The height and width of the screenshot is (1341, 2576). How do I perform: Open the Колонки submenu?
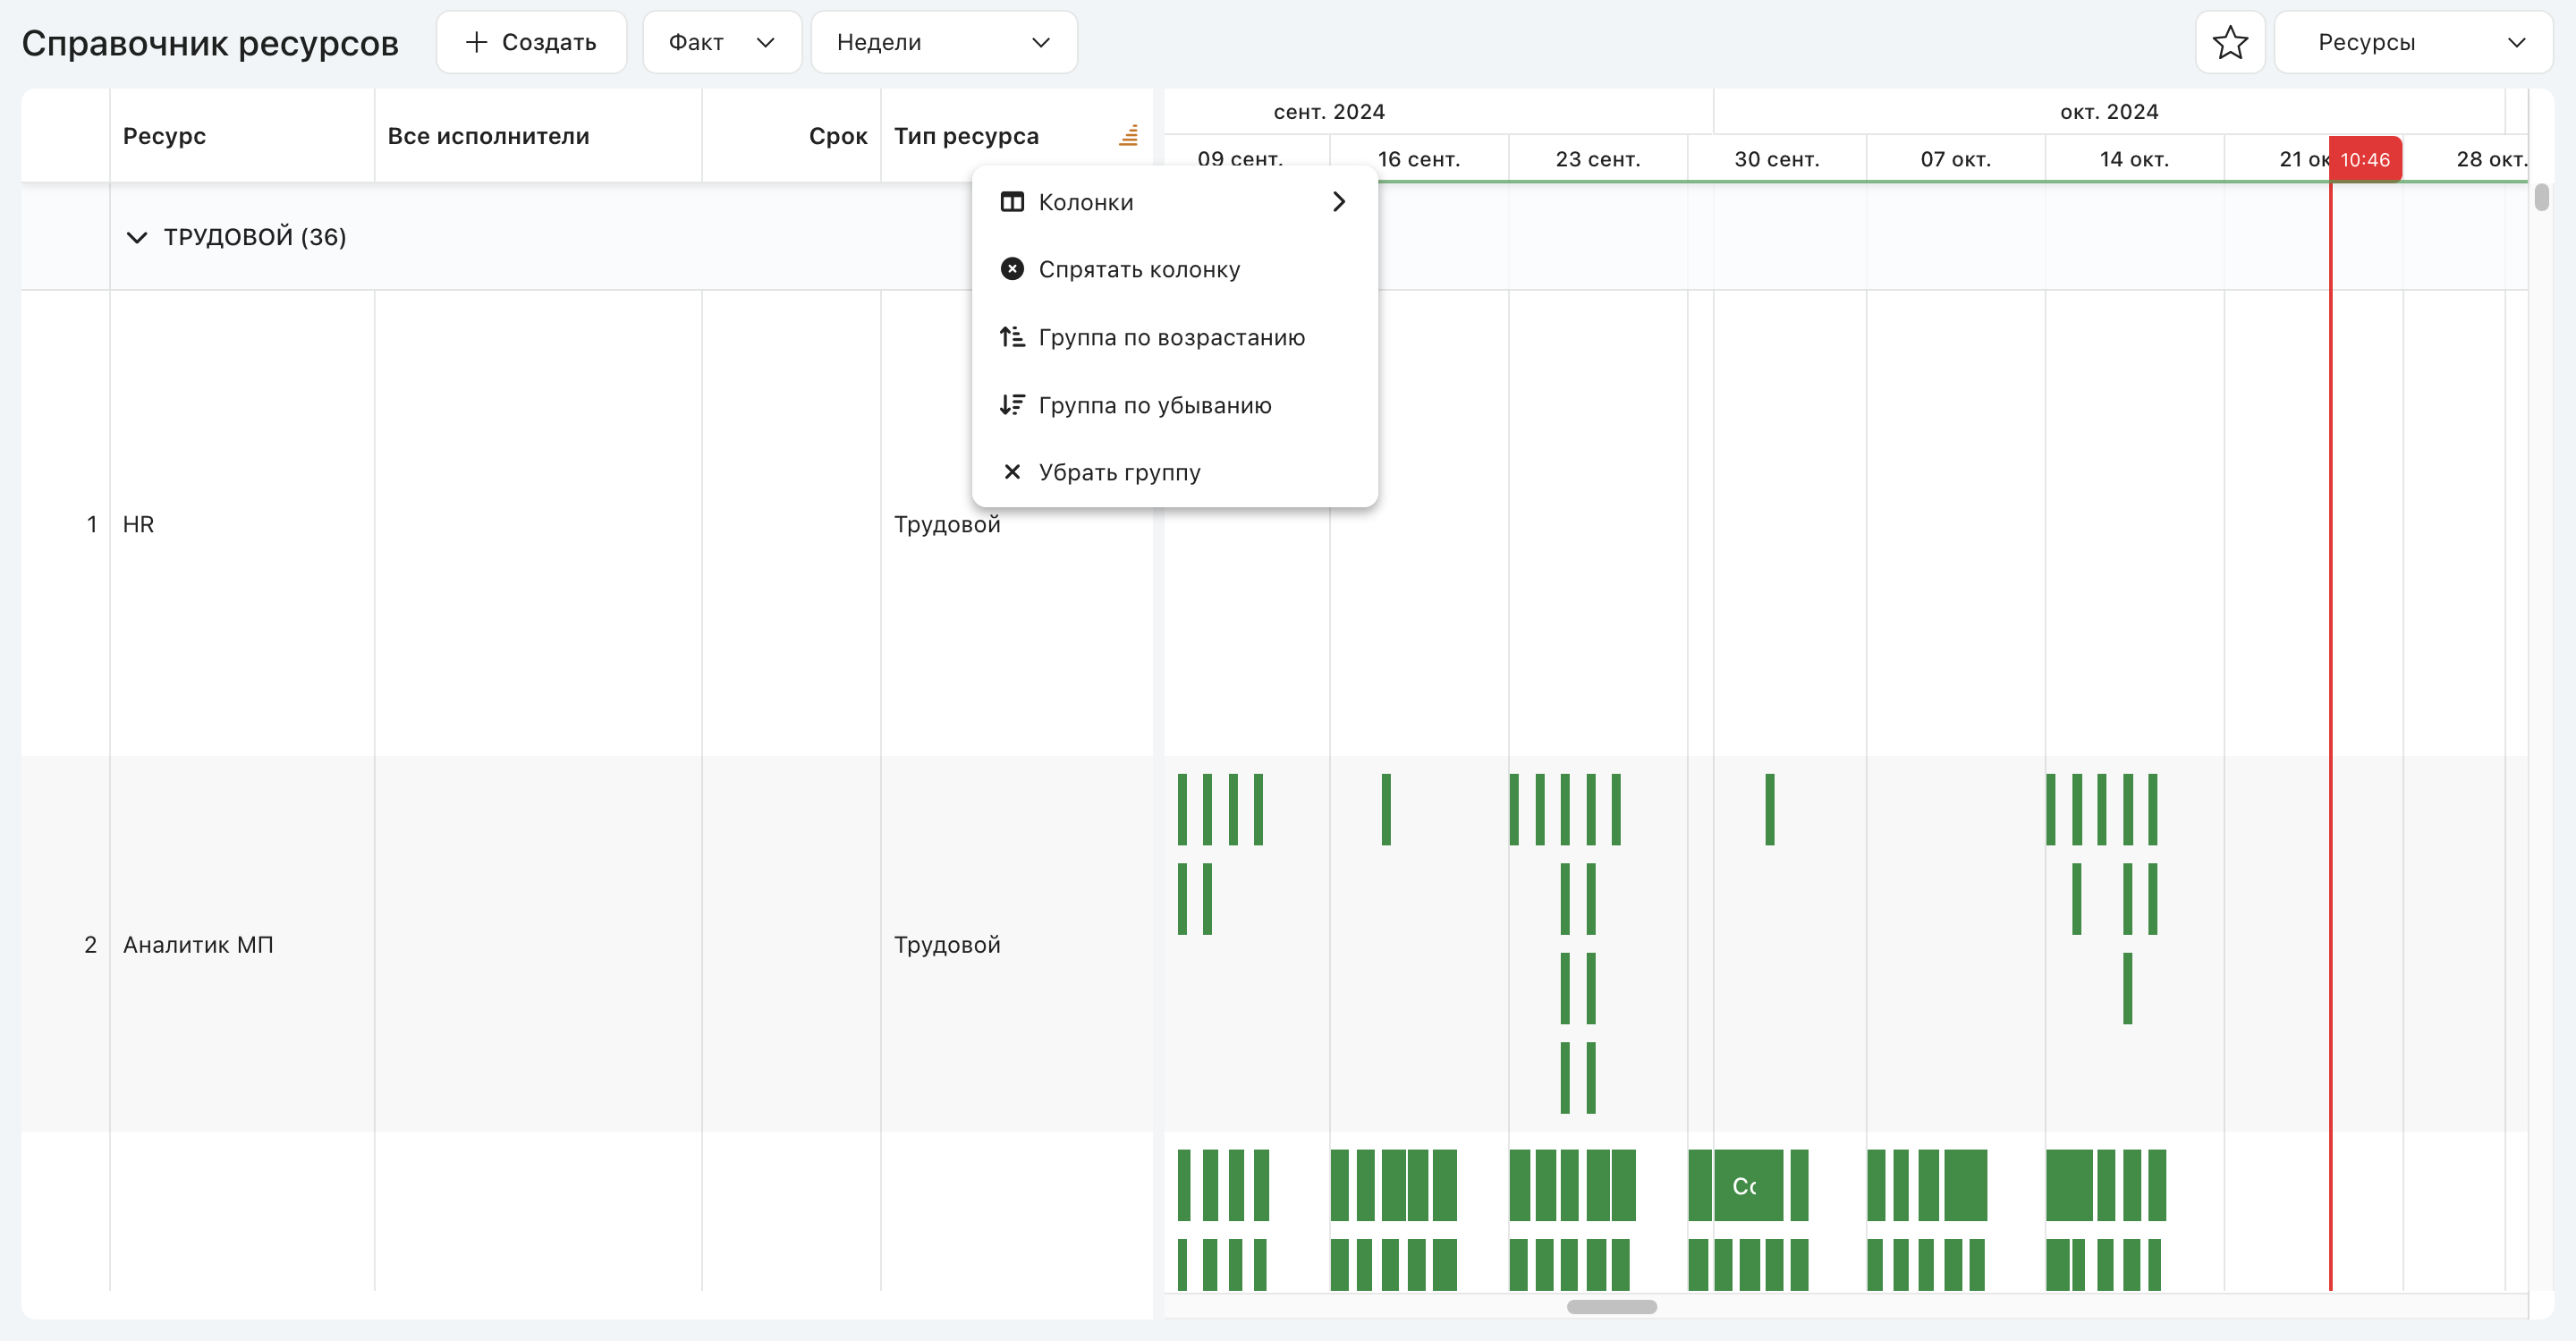(1174, 202)
